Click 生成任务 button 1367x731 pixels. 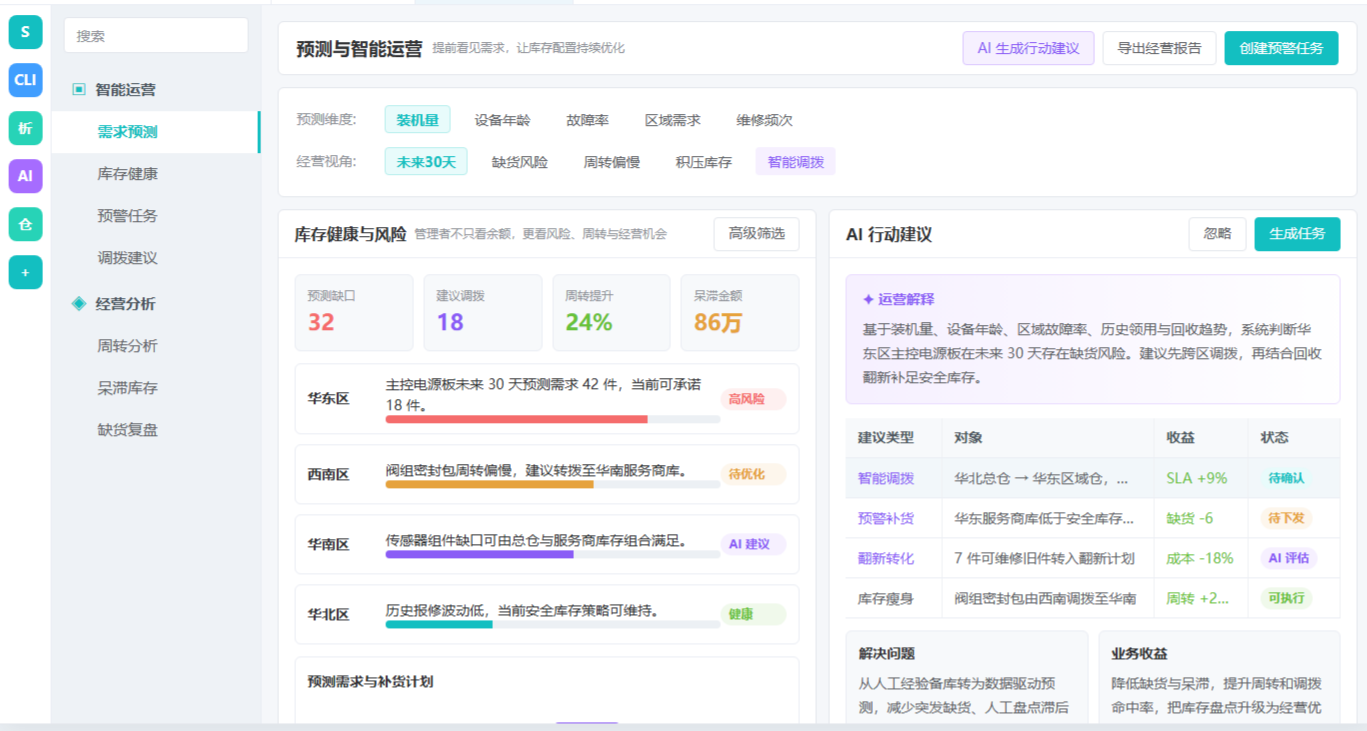point(1297,234)
